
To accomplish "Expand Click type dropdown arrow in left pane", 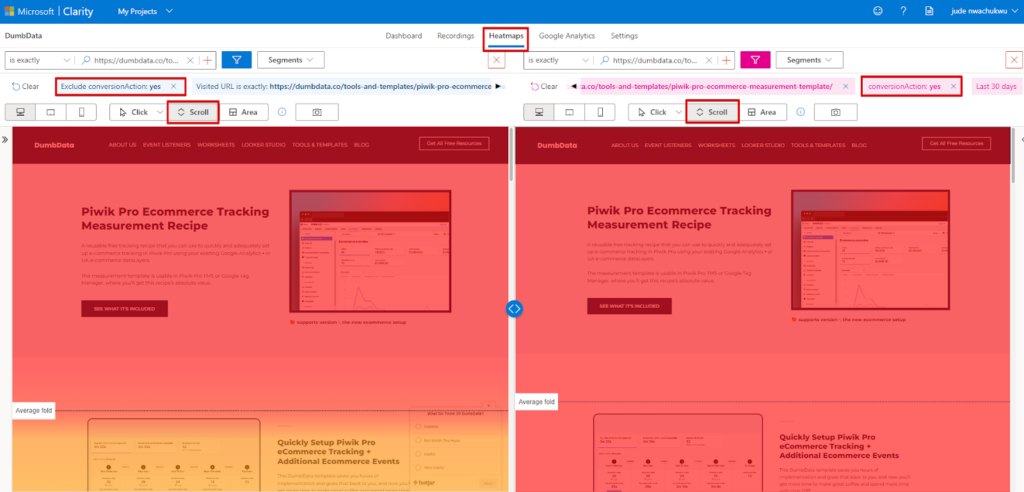I will pos(160,112).
